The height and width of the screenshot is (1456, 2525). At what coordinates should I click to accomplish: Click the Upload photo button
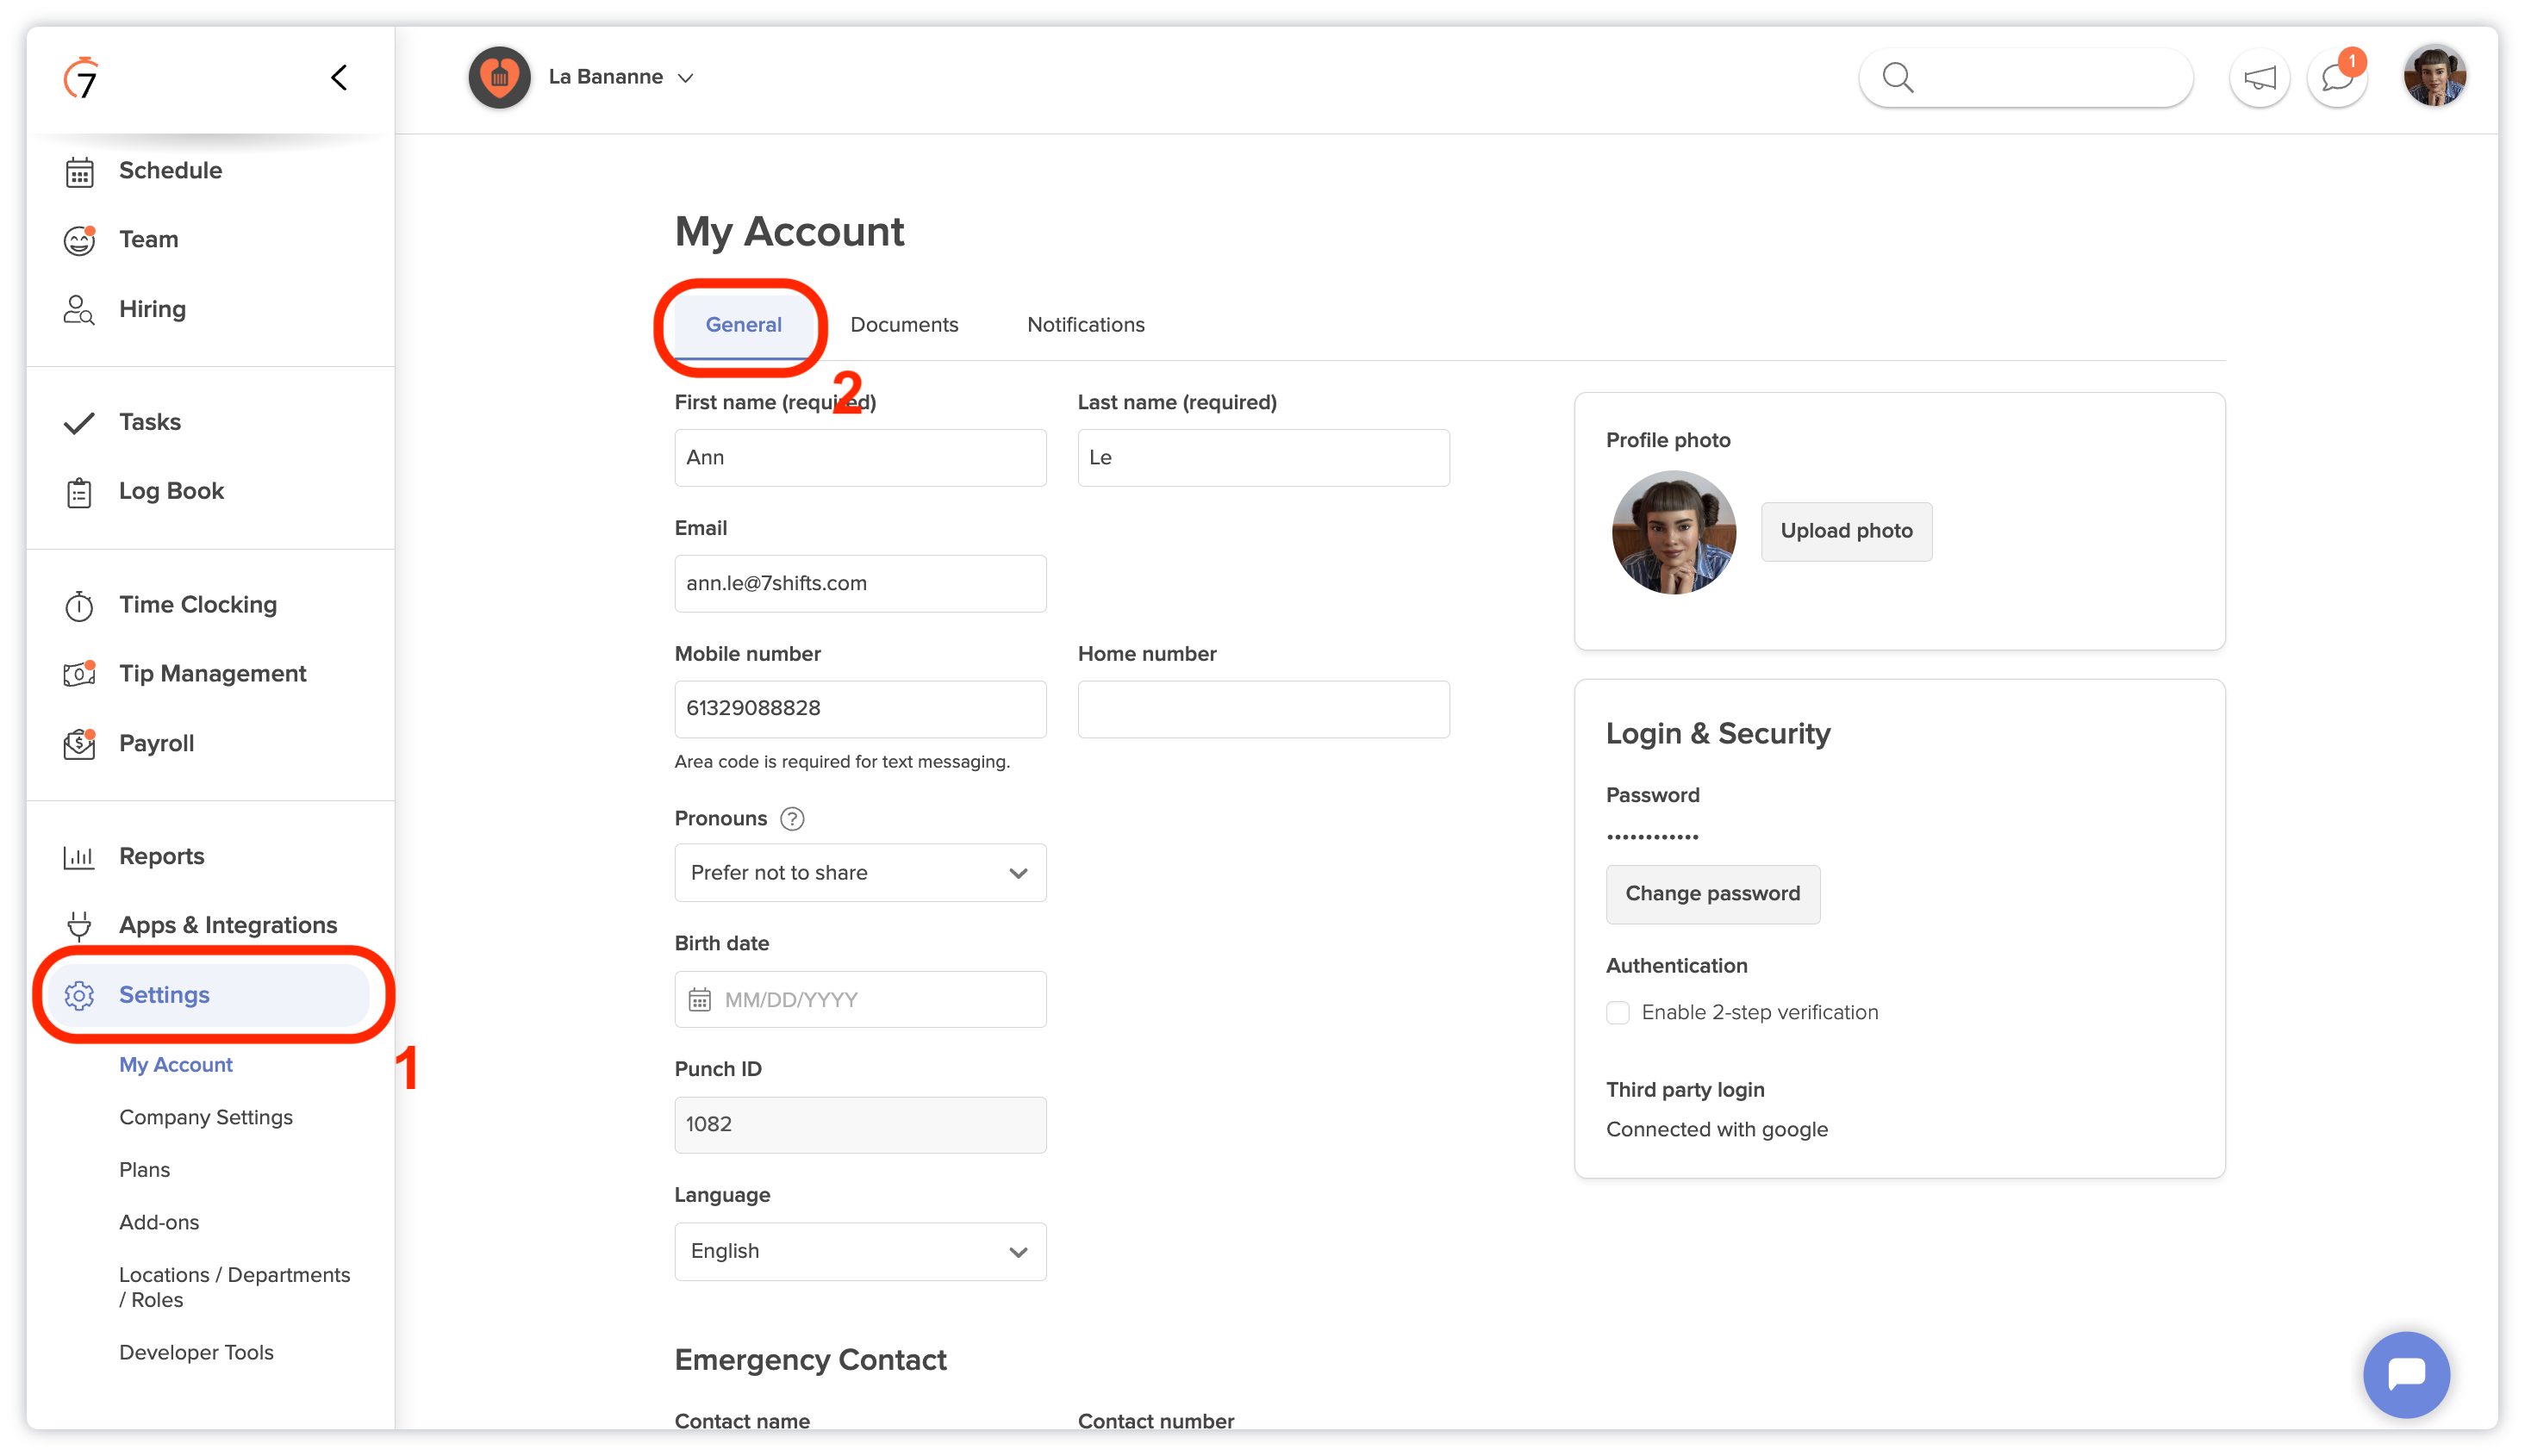(x=1846, y=532)
